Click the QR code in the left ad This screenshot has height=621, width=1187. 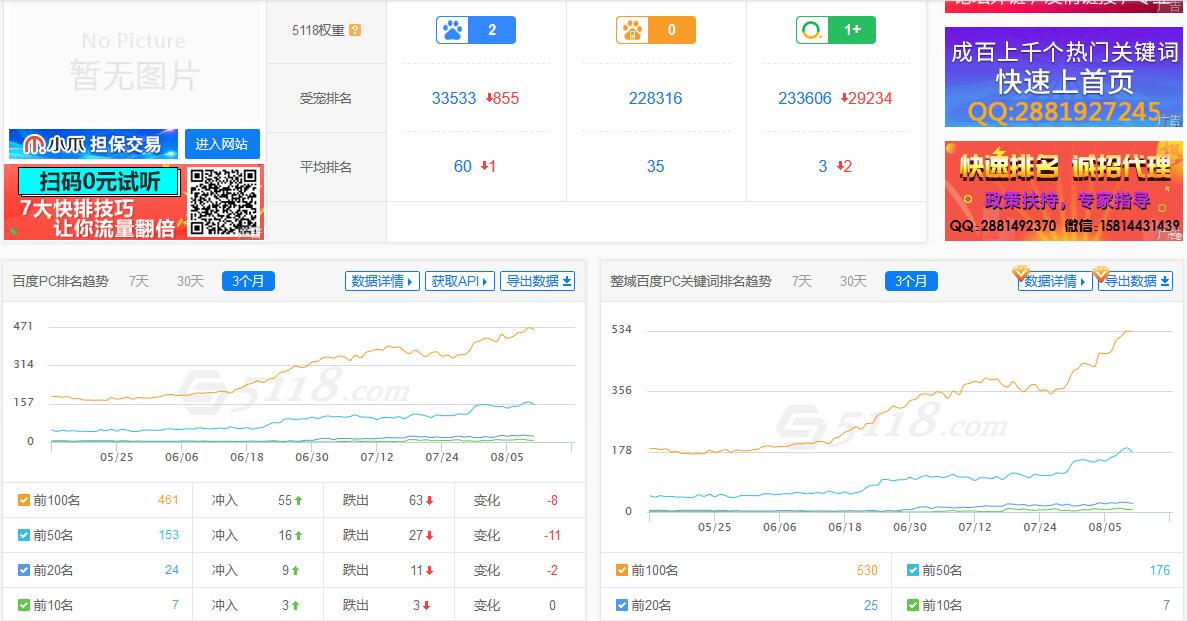tap(224, 201)
